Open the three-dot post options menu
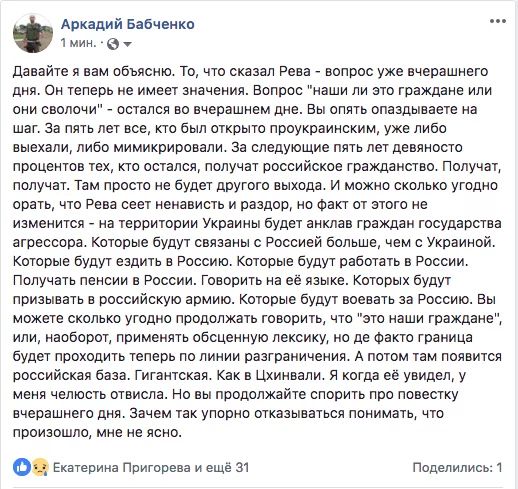 tap(498, 21)
